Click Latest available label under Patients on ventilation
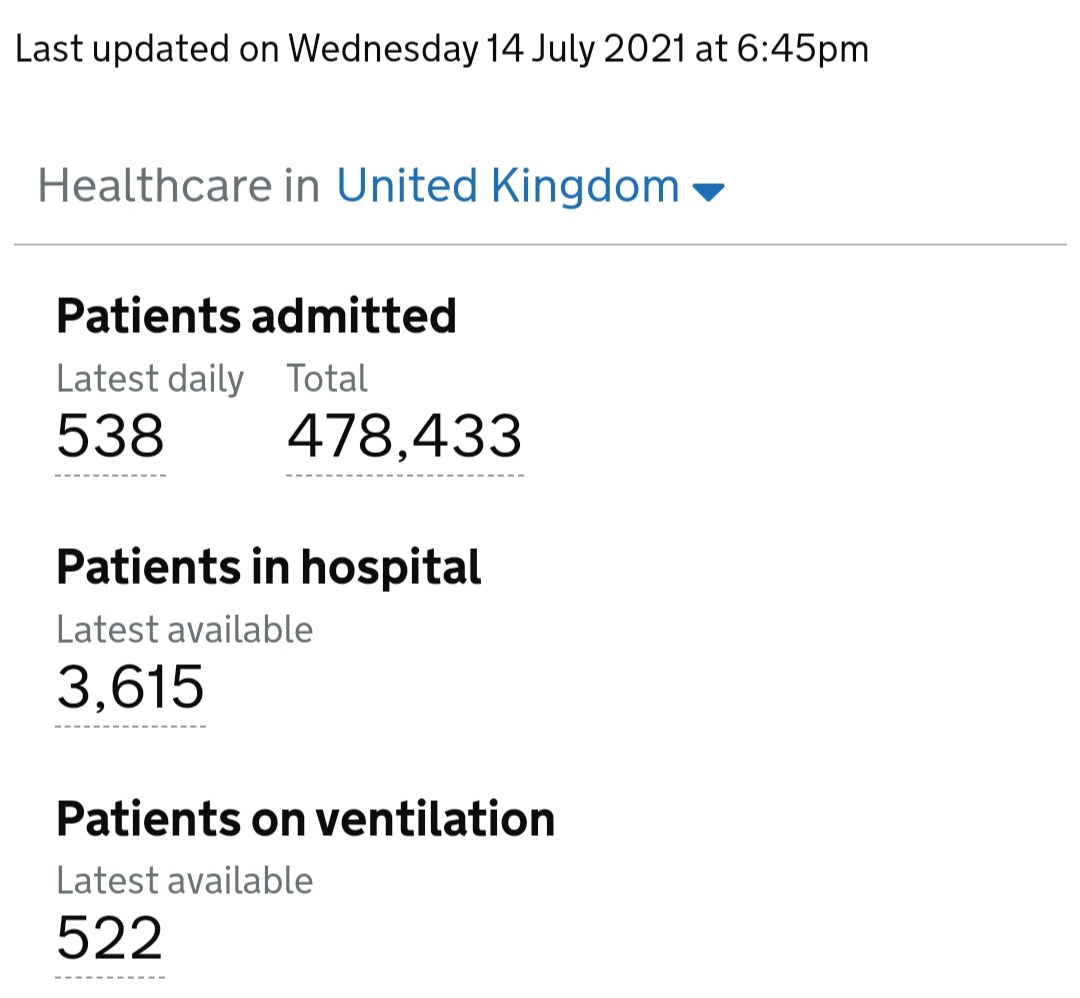 185,880
